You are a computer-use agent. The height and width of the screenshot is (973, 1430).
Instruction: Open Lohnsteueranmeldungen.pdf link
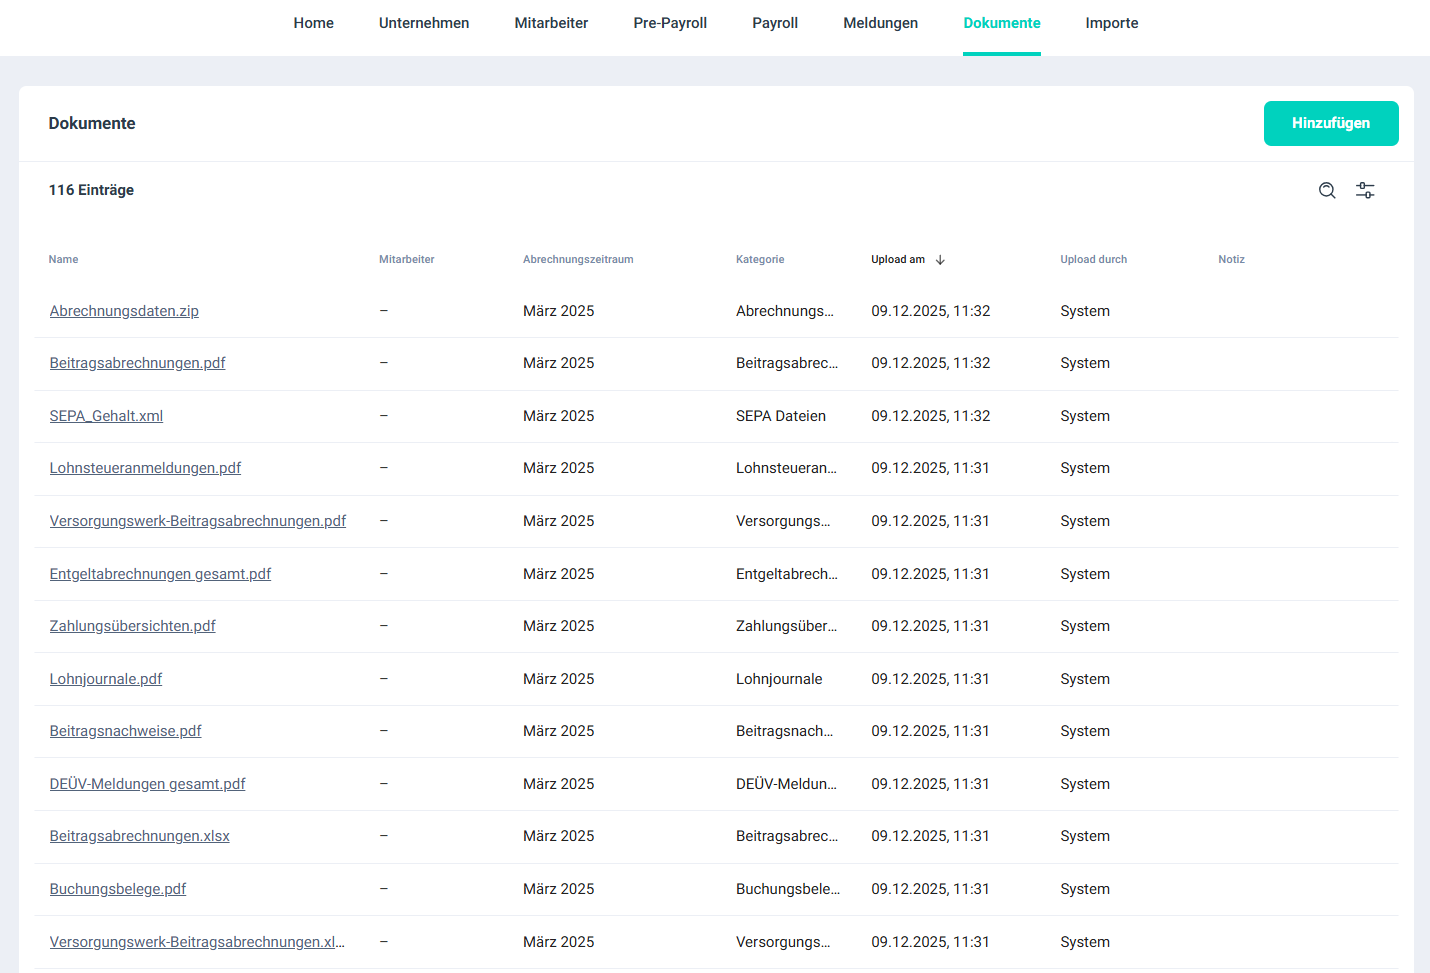coord(145,468)
